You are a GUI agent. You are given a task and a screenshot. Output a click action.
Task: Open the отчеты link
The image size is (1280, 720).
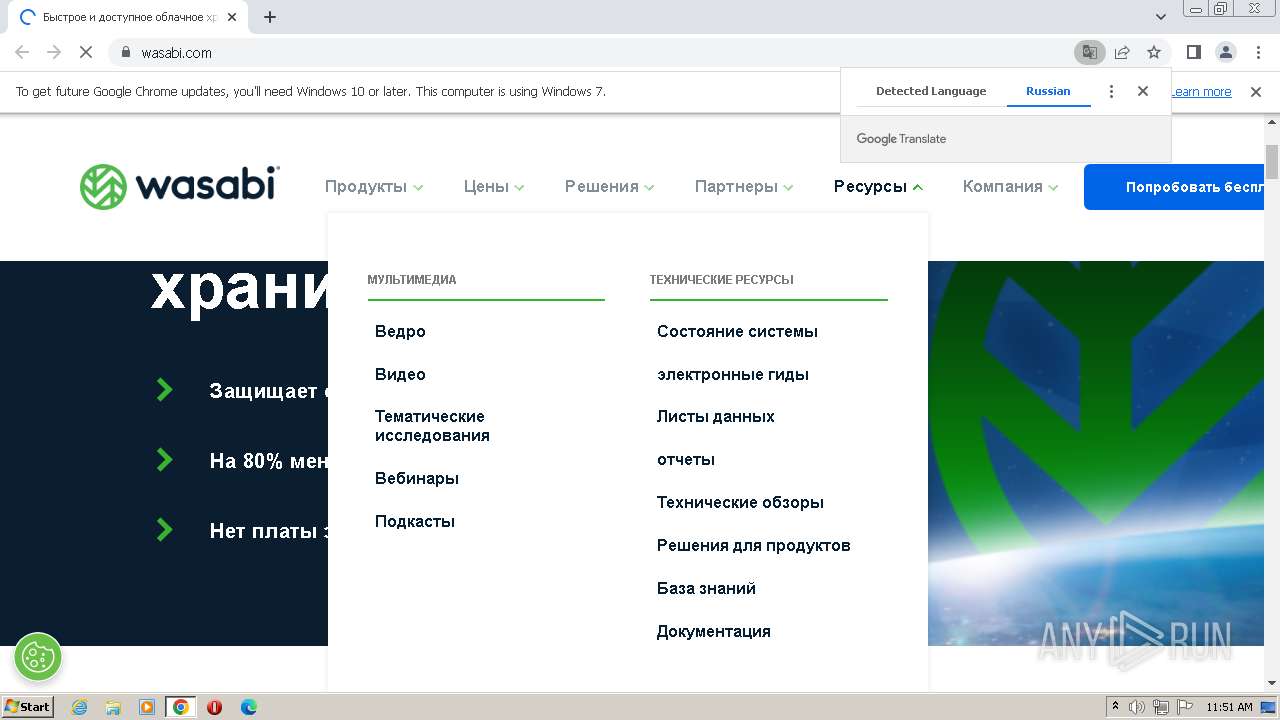click(x=686, y=460)
